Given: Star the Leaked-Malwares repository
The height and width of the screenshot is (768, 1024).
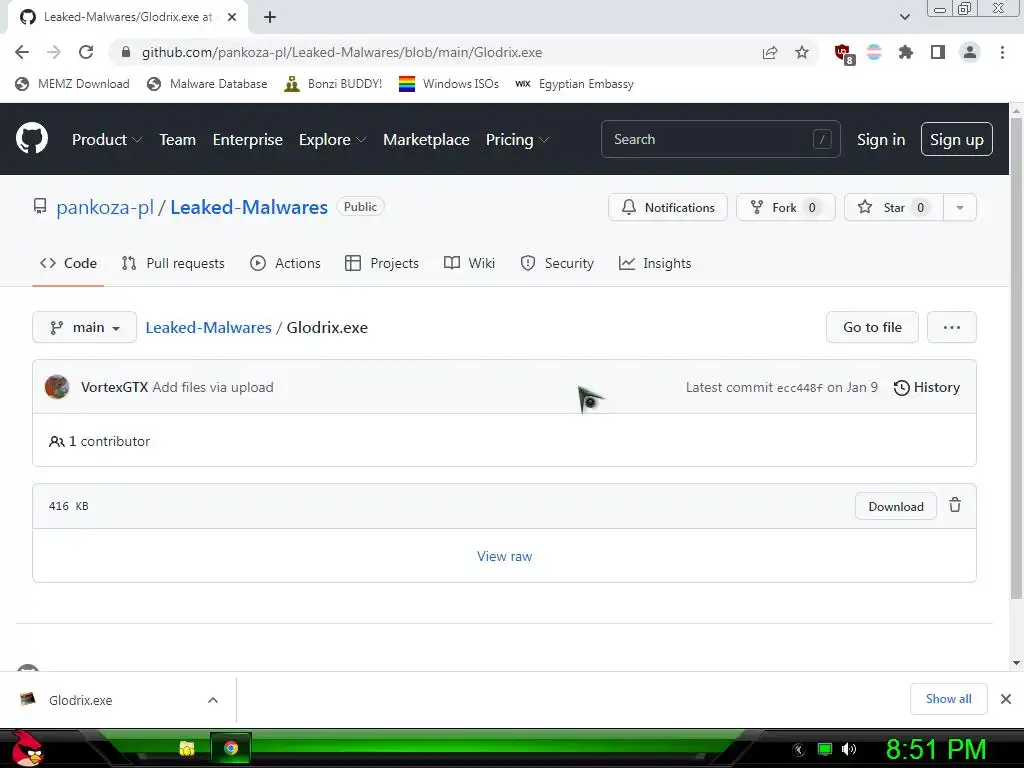Looking at the screenshot, I should point(893,207).
